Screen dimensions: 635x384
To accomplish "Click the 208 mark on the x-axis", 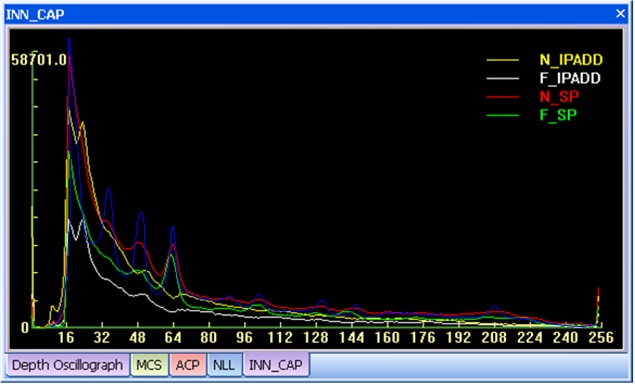I will click(x=494, y=337).
